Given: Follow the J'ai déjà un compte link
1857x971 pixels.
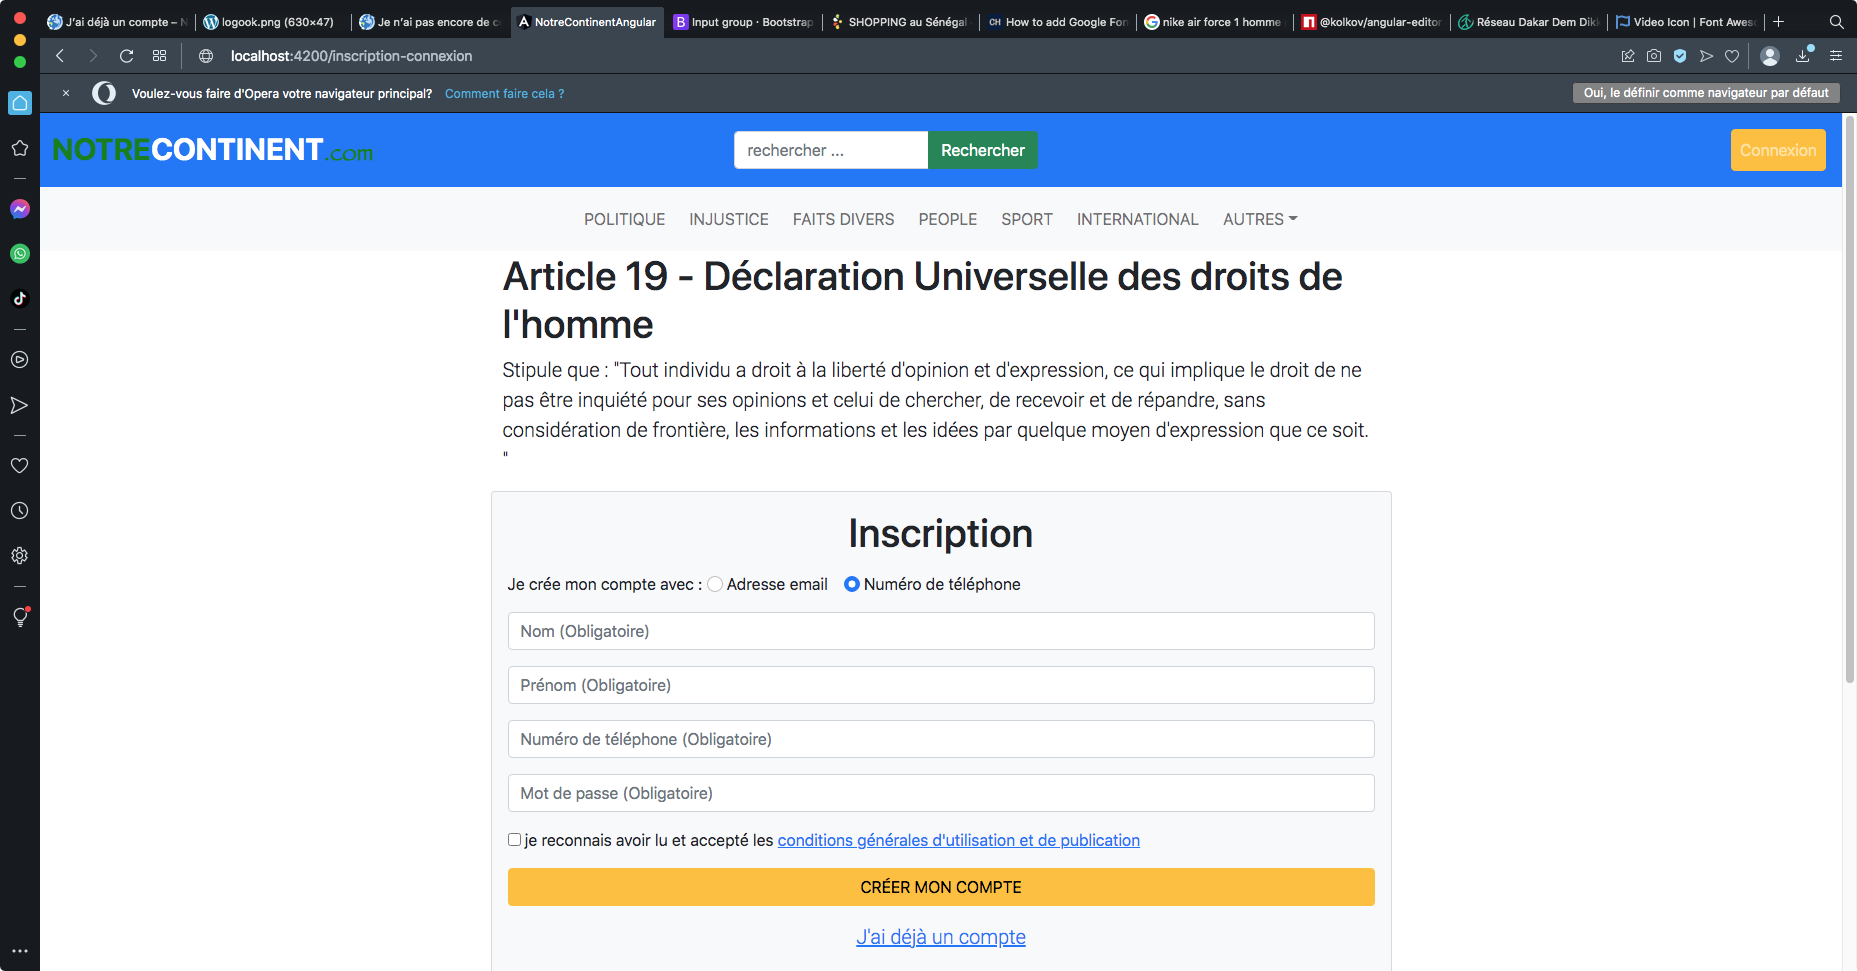Looking at the screenshot, I should (940, 937).
